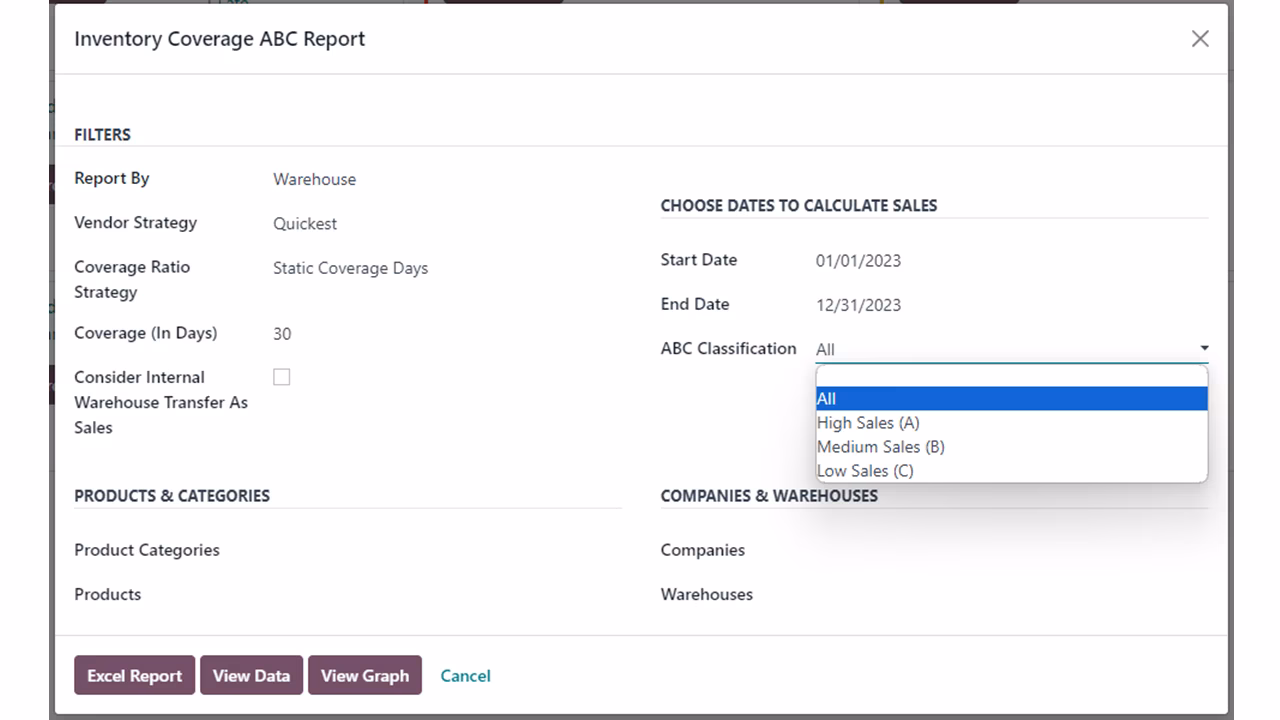Open the Vendor Strategy Quickest selector

click(x=447, y=223)
